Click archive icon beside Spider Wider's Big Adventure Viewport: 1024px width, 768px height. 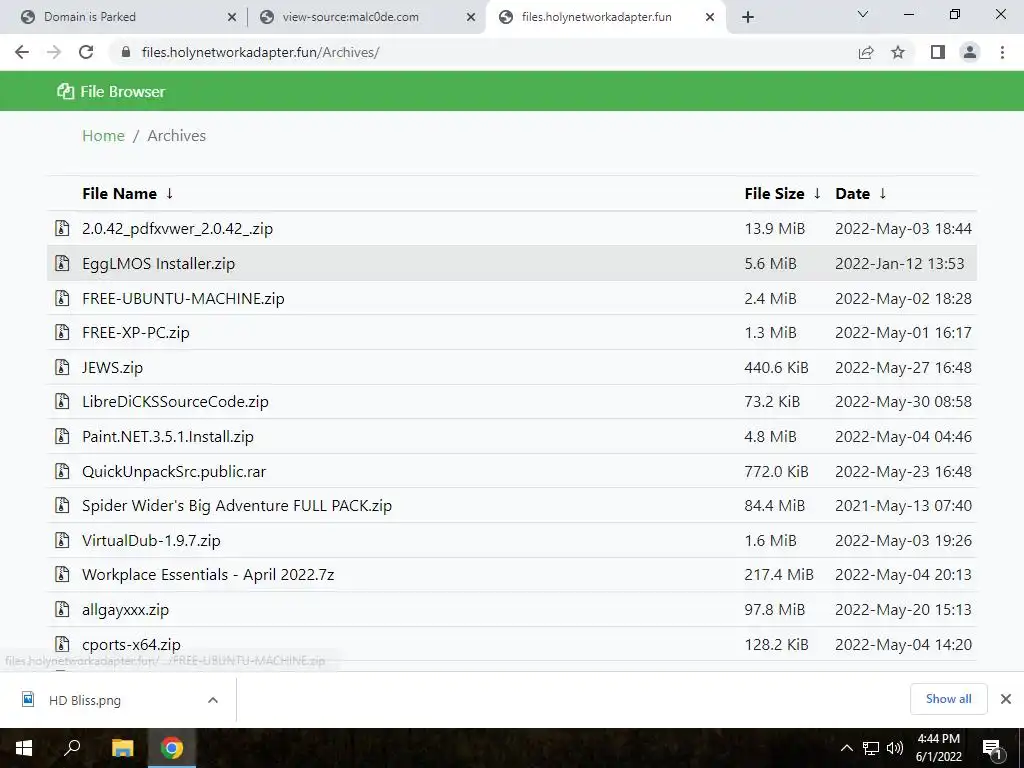(x=62, y=505)
